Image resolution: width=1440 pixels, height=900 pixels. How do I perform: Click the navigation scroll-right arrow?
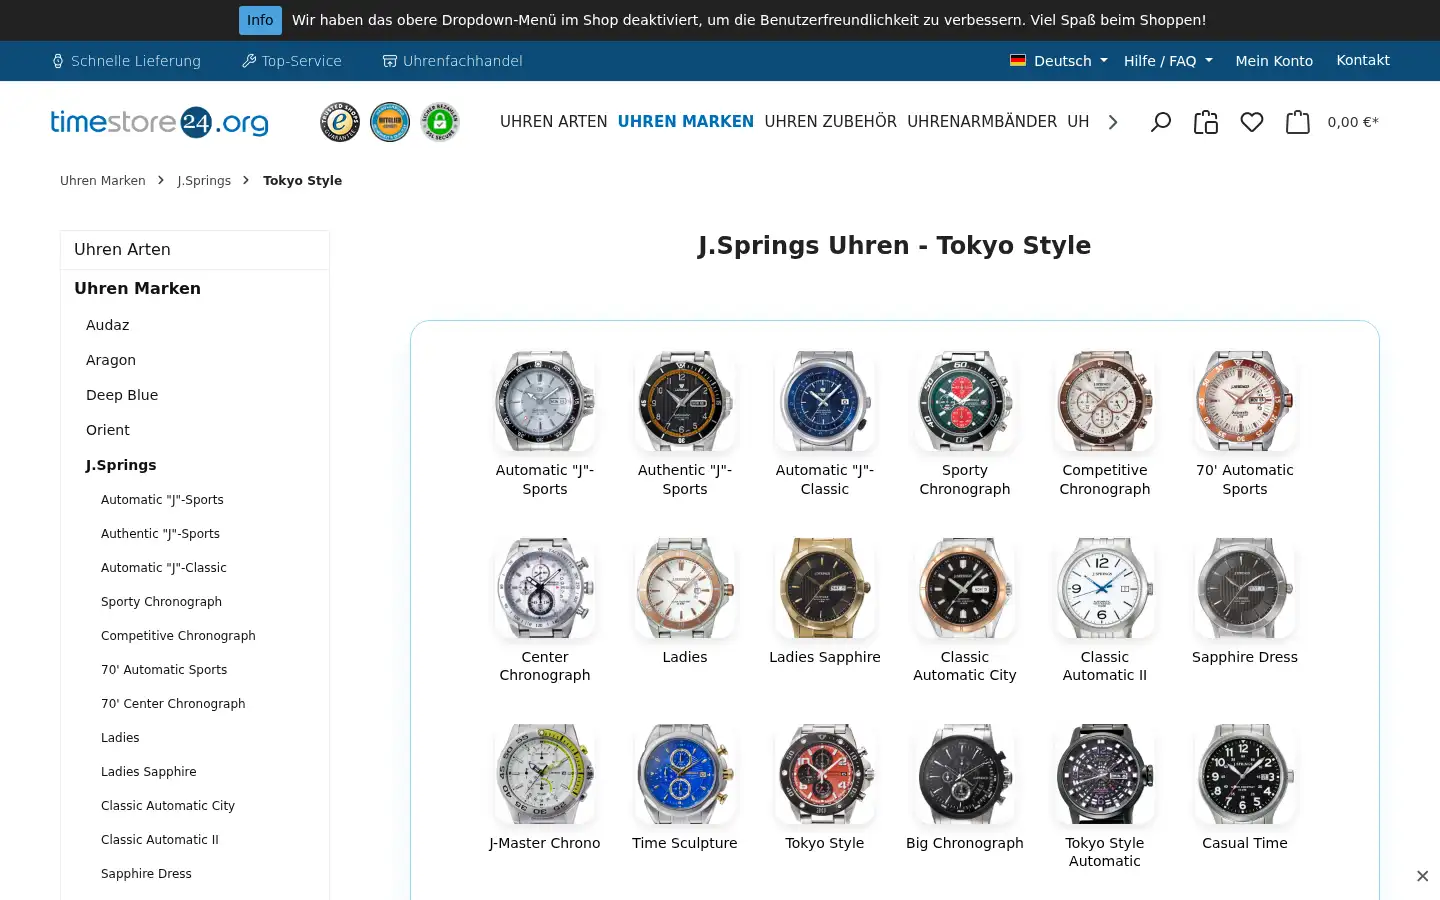pyautogui.click(x=1113, y=122)
